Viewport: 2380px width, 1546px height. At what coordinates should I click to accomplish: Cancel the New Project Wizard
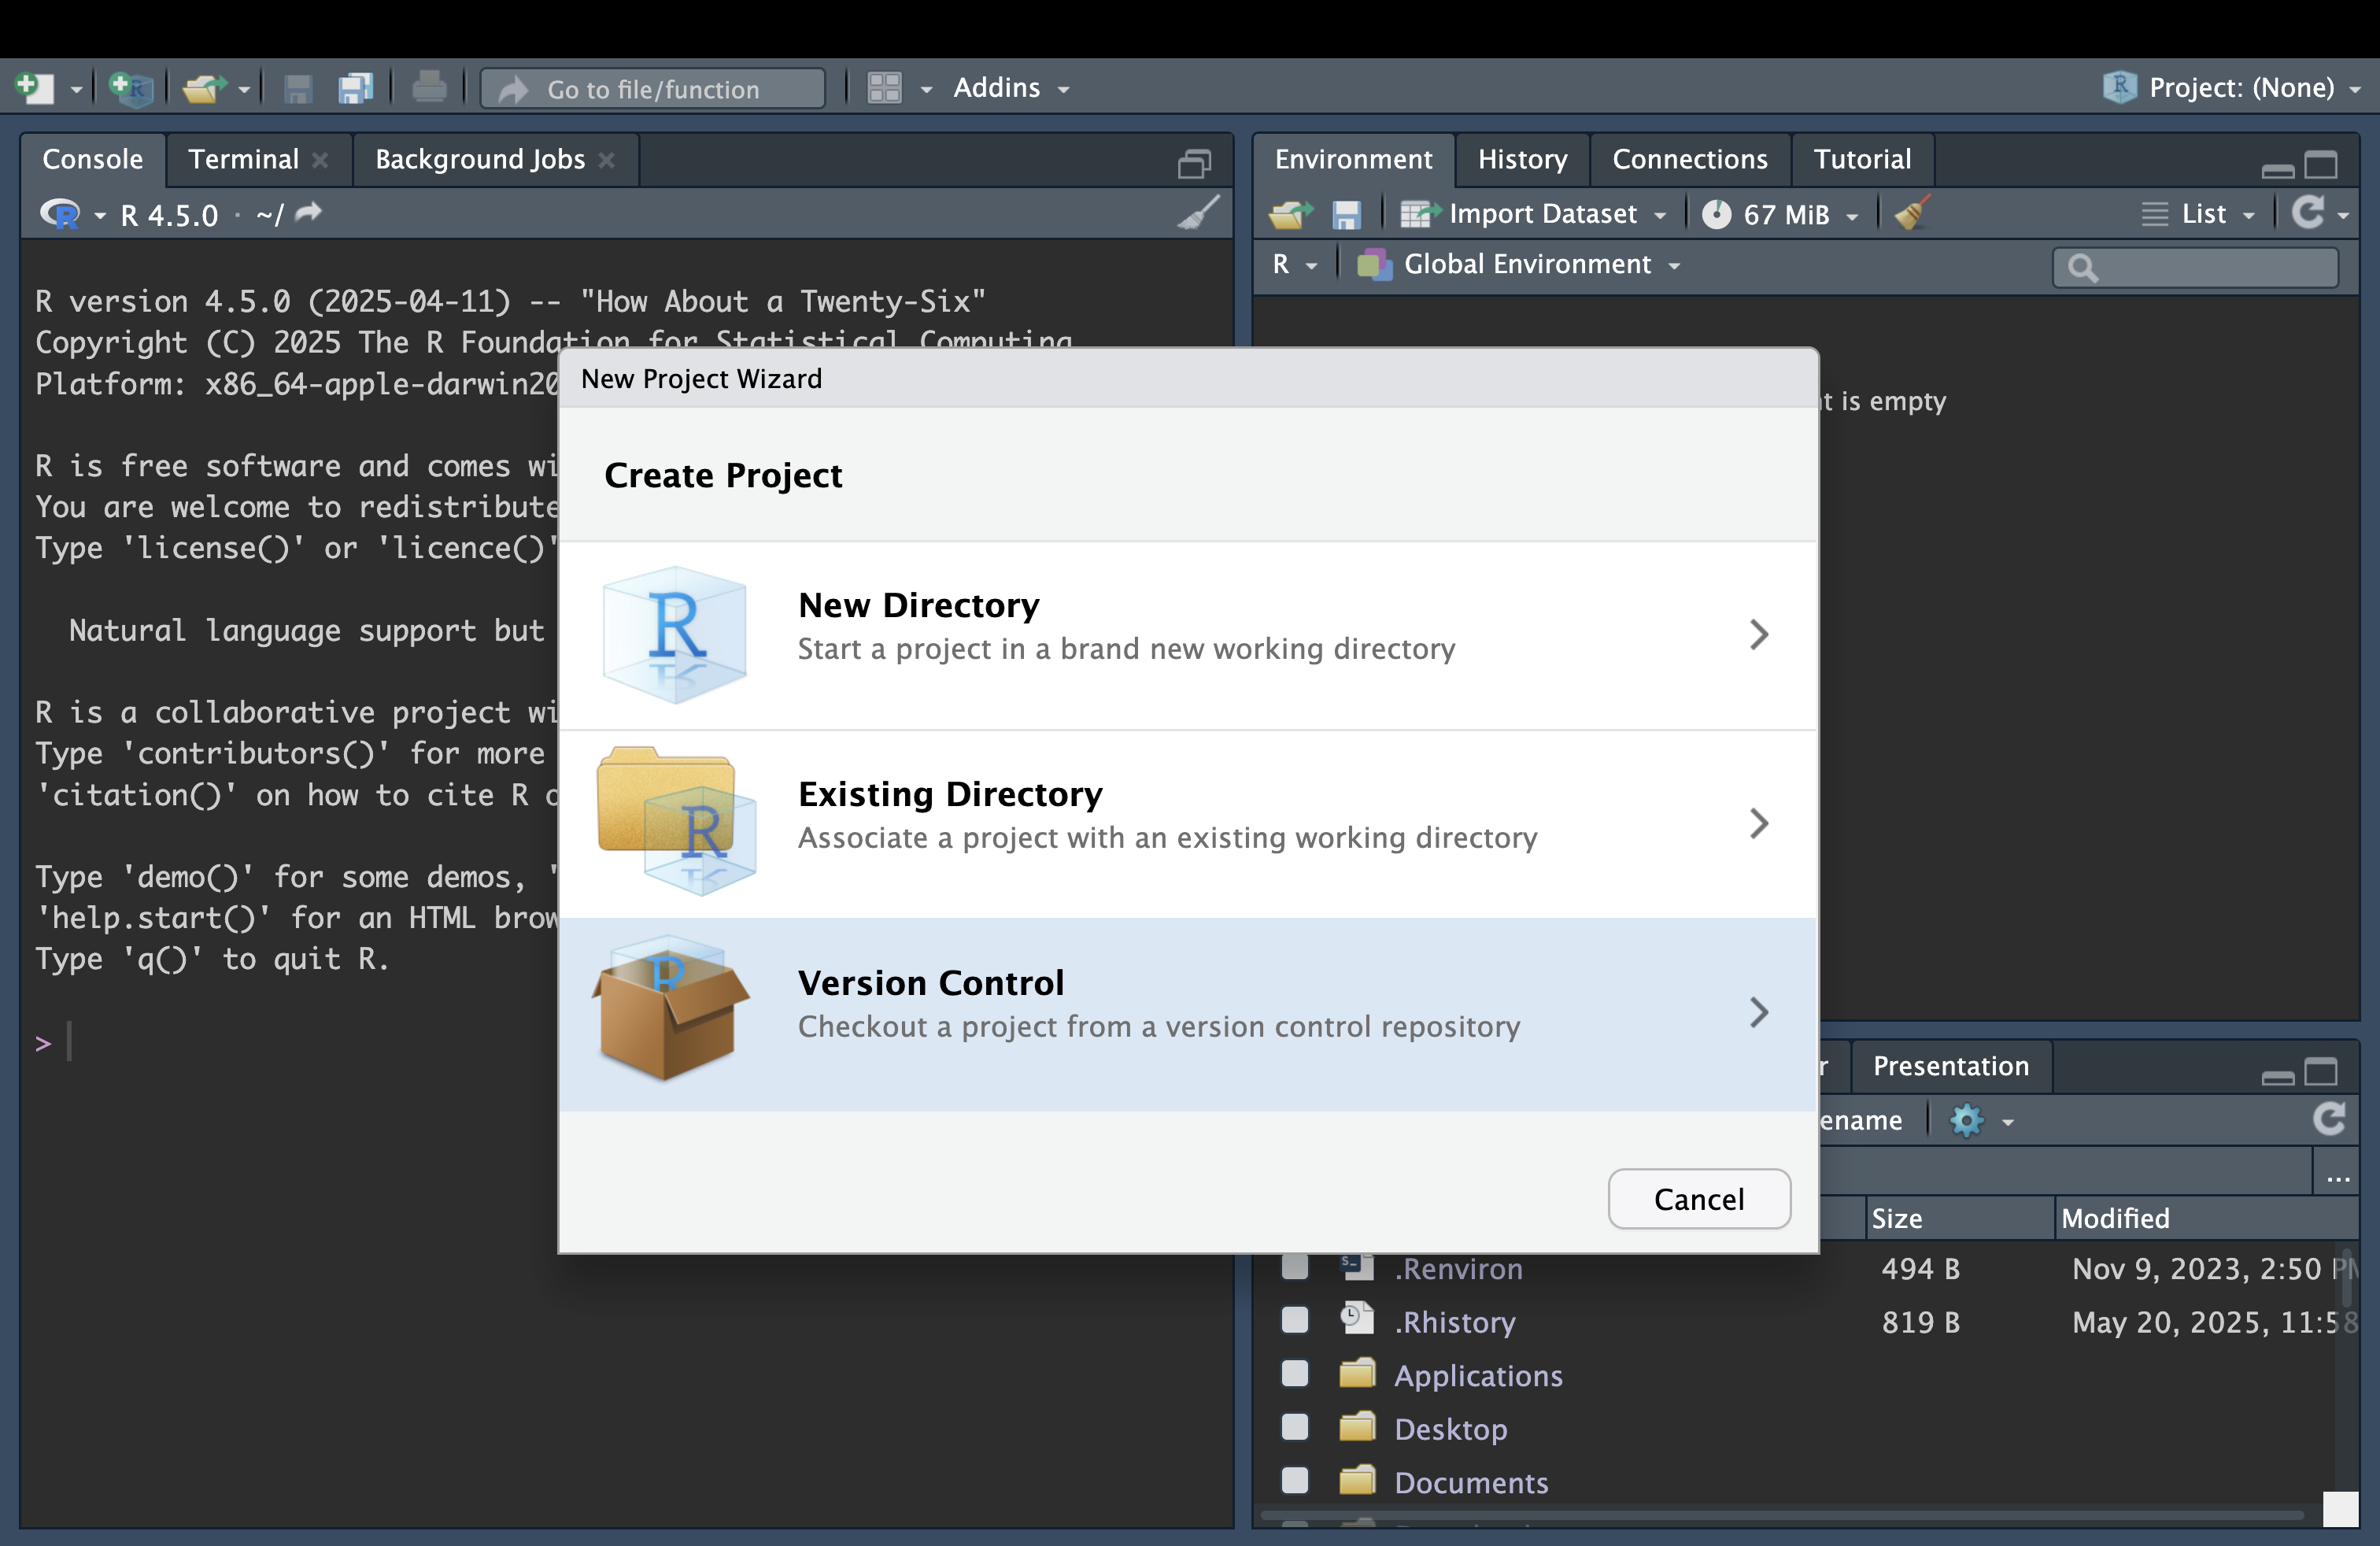1698,1198
